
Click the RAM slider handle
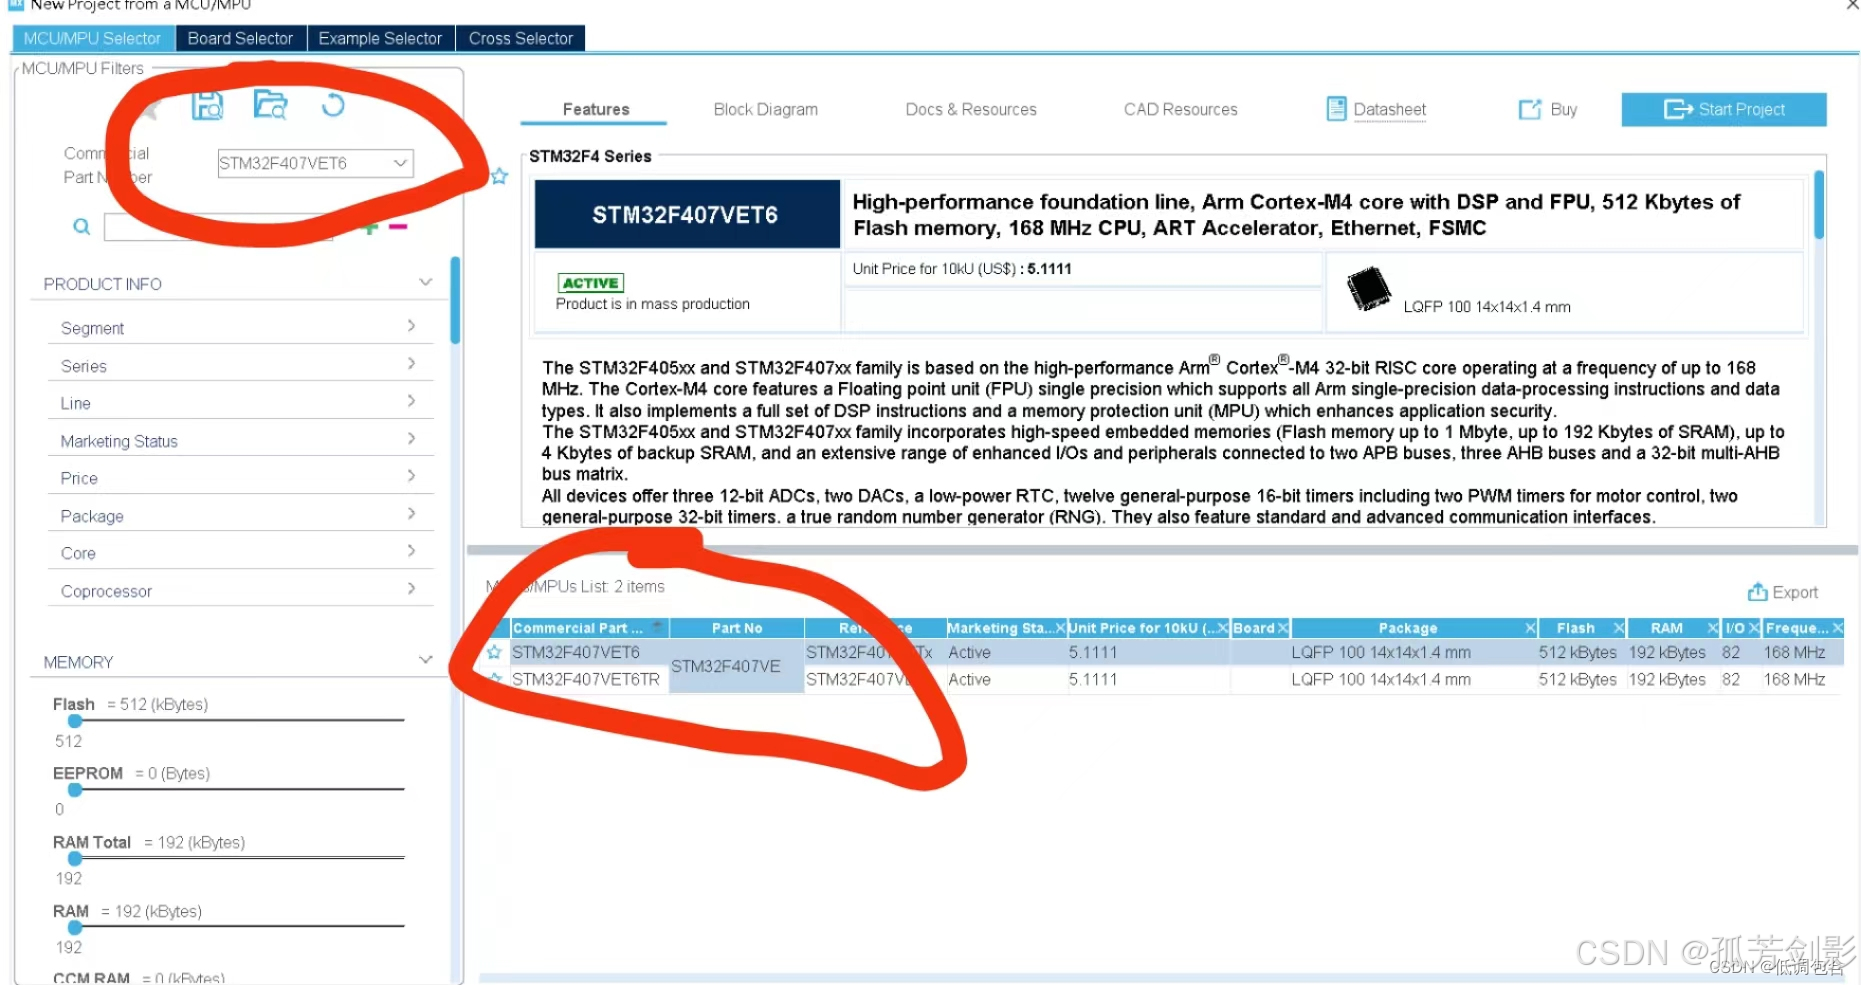[75, 928]
